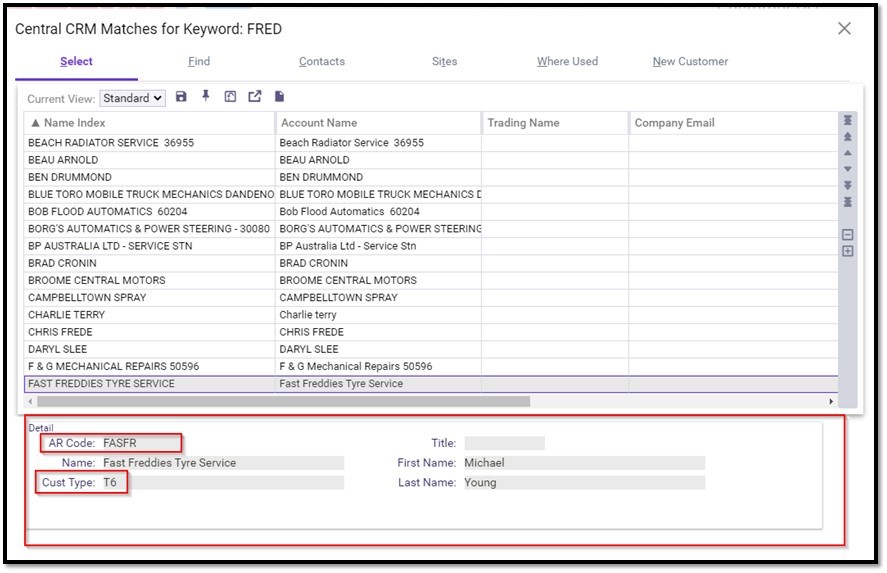
Task: Open the Where Used tab
Action: 567,61
